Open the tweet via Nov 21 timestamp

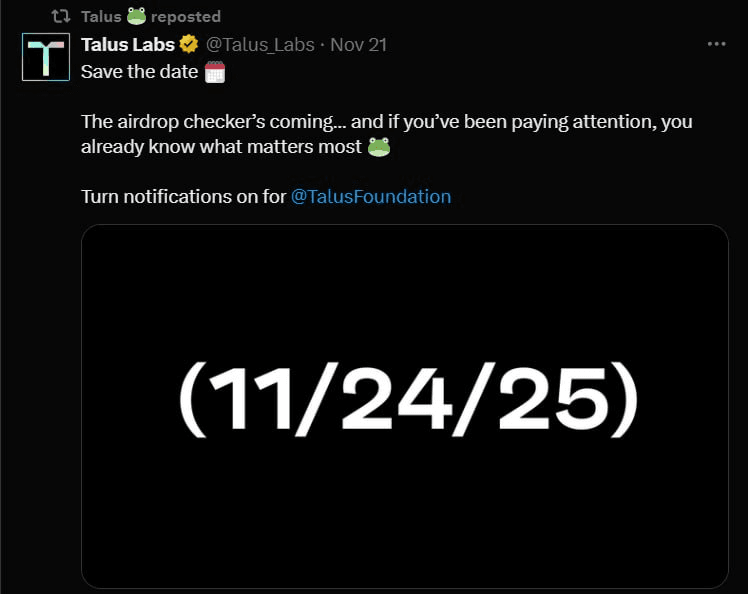point(358,45)
